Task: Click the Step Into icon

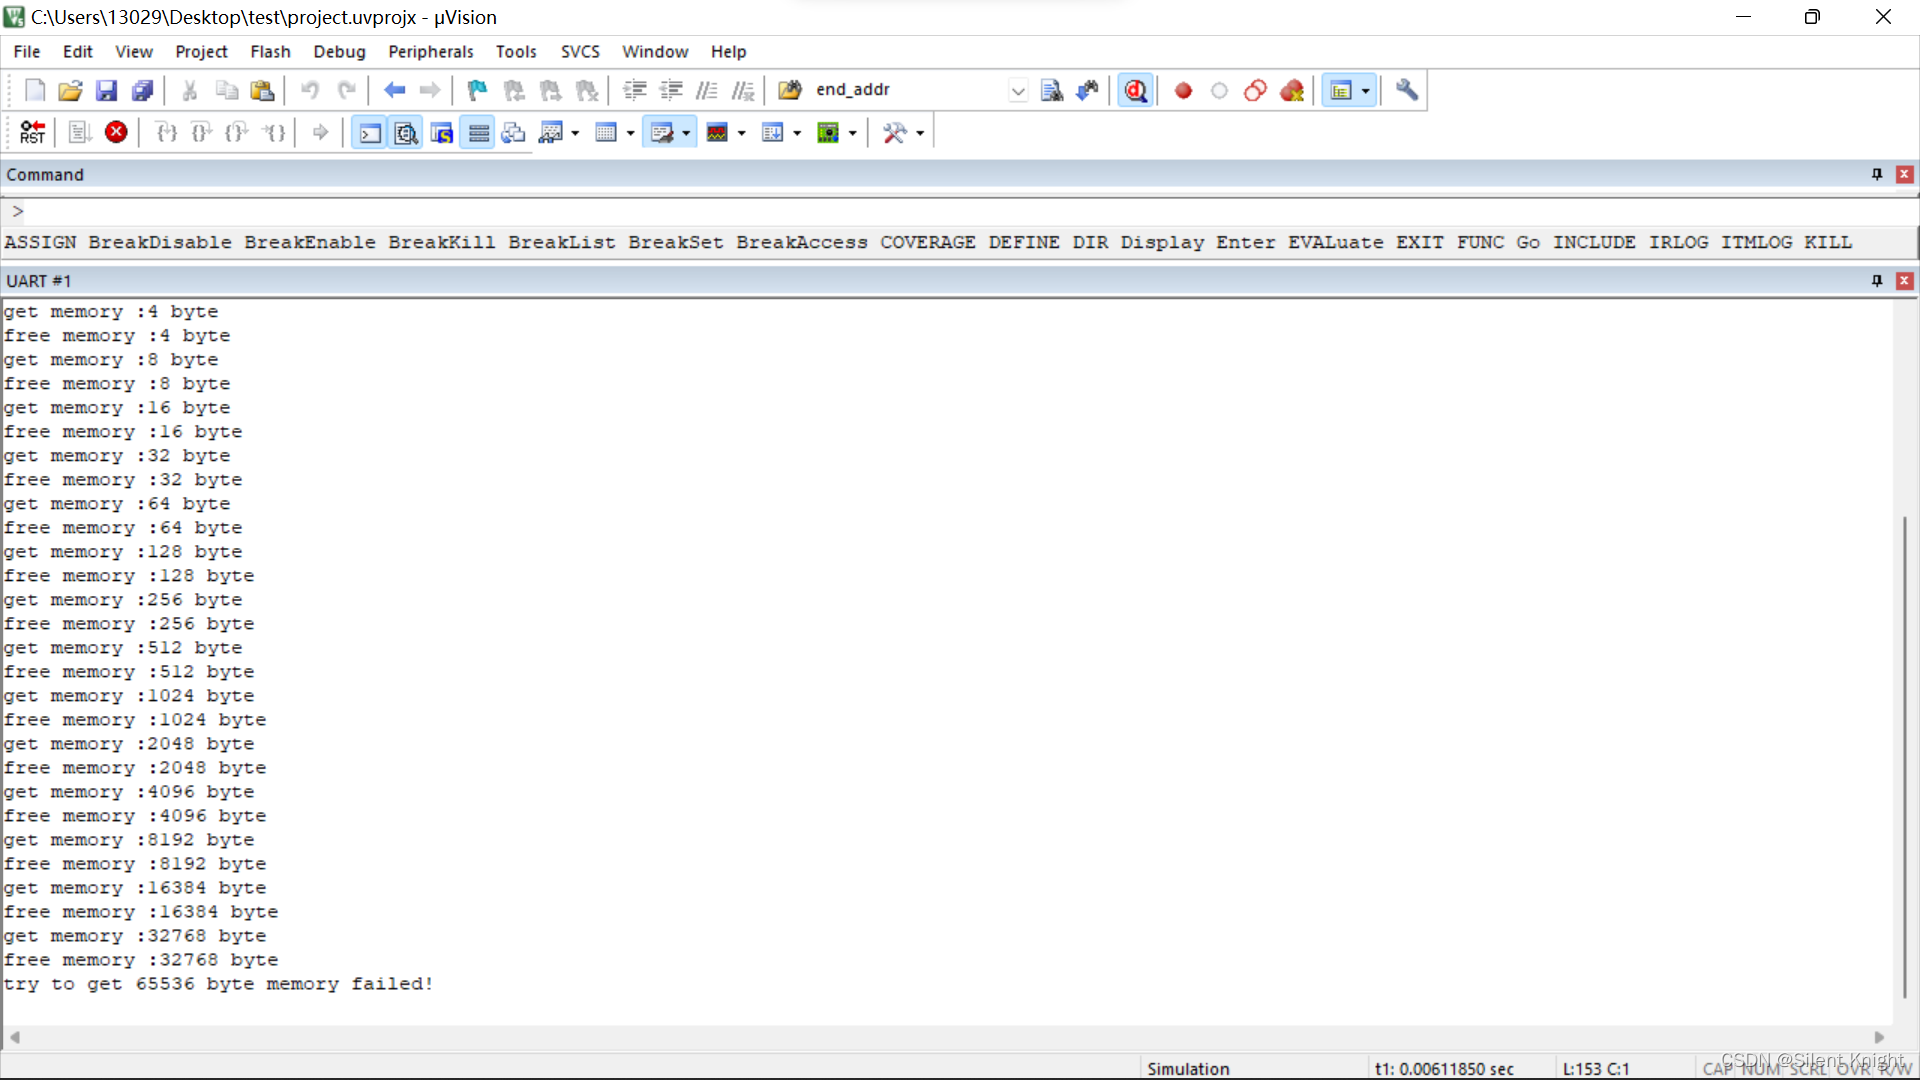Action: click(166, 132)
